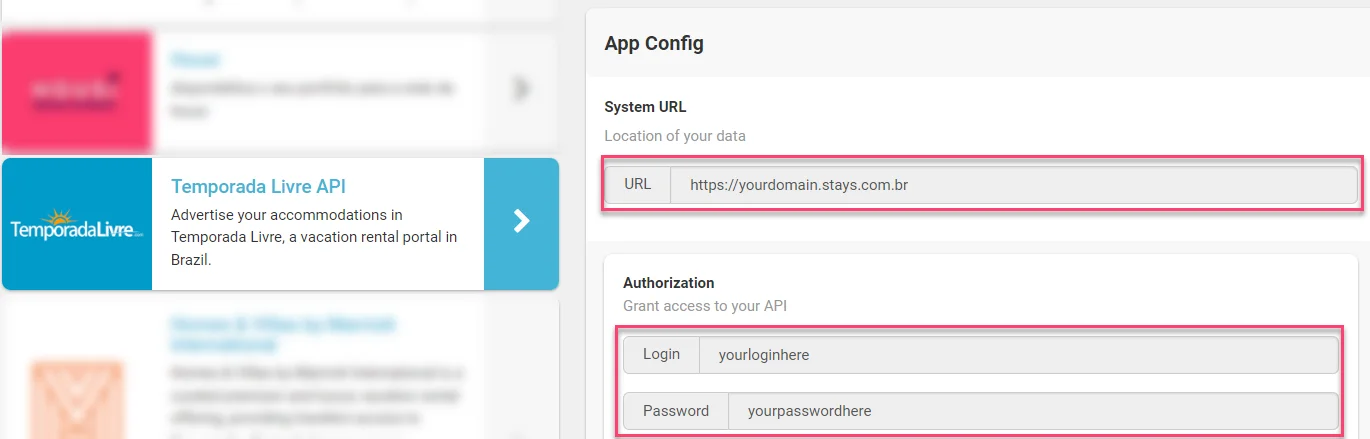Image resolution: width=1370 pixels, height=439 pixels.
Task: Select the Temporada Livre API title
Action: pos(258,187)
